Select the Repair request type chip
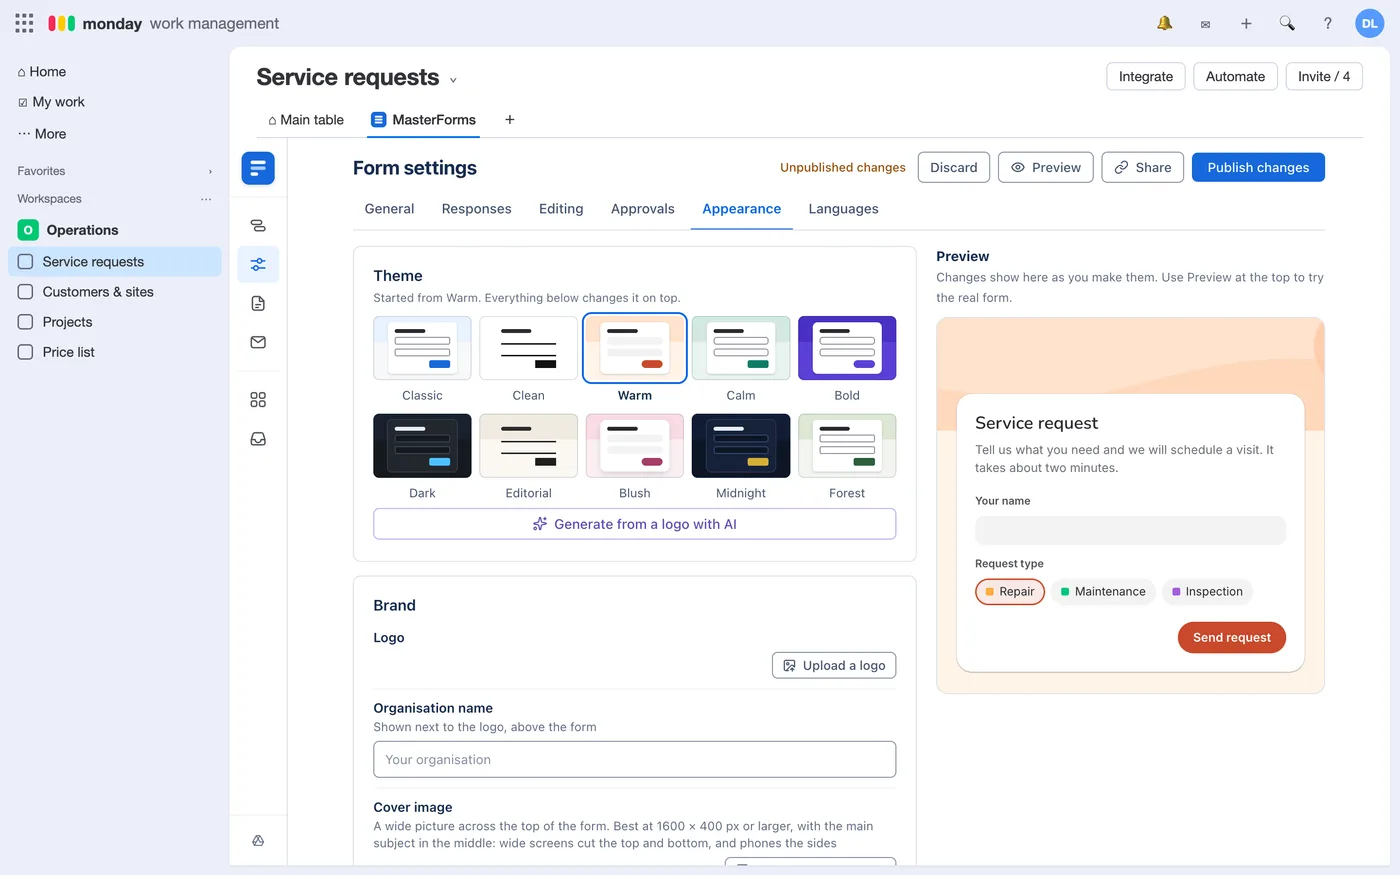Viewport: 1400px width, 875px height. pos(1010,592)
